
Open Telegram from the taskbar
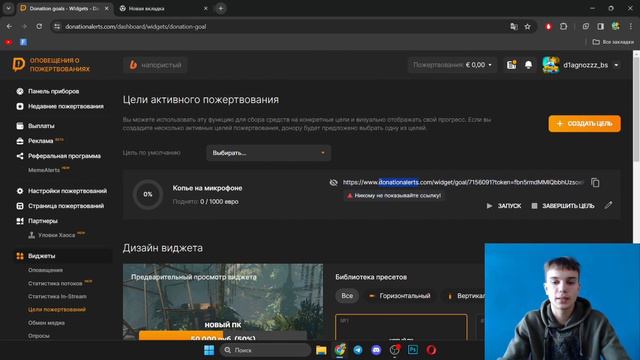coord(358,350)
